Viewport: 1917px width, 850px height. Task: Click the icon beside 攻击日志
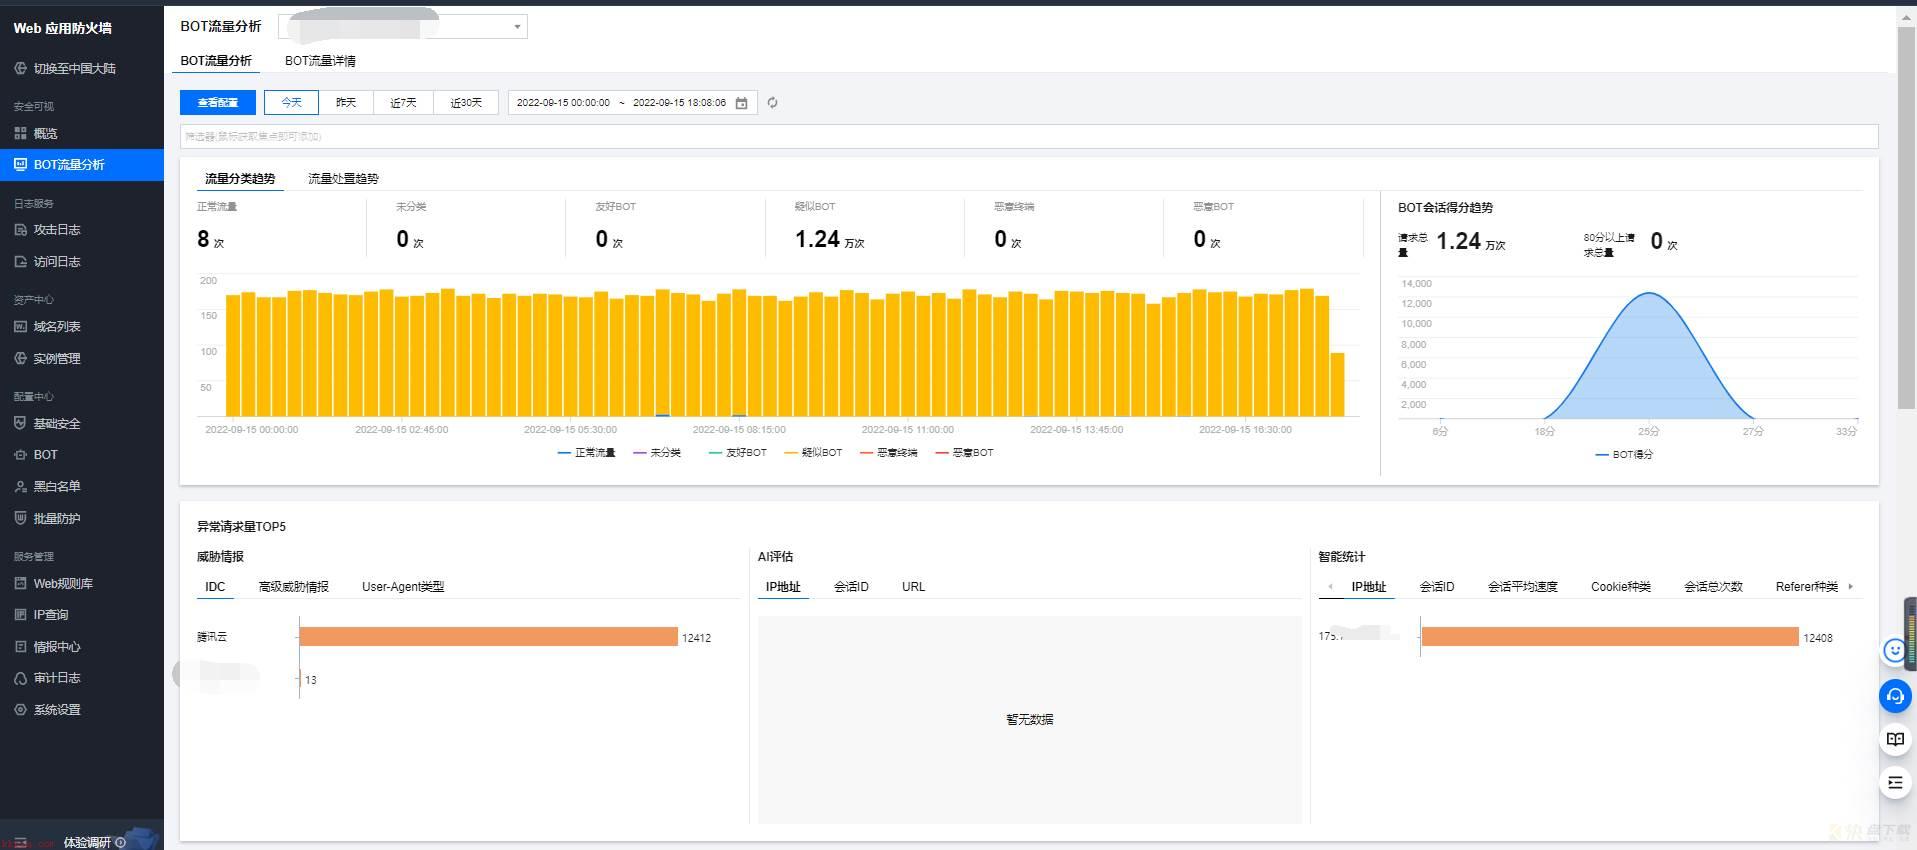[x=20, y=229]
